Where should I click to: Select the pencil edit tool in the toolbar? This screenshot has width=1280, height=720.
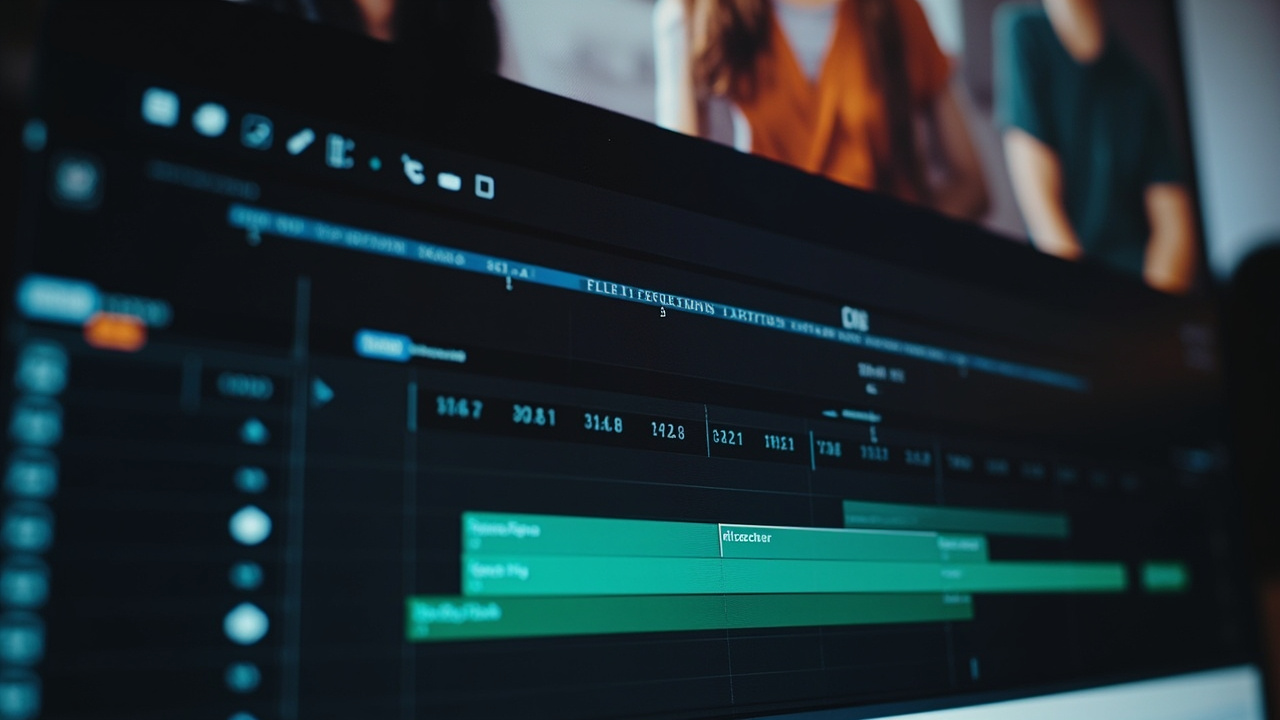tap(300, 141)
